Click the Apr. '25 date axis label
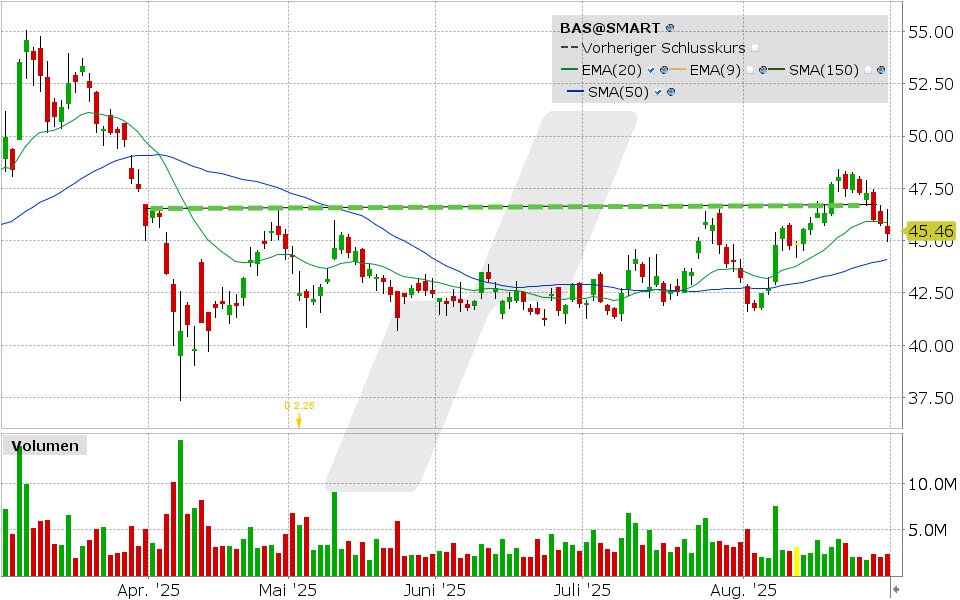The image size is (960, 600). click(x=149, y=590)
